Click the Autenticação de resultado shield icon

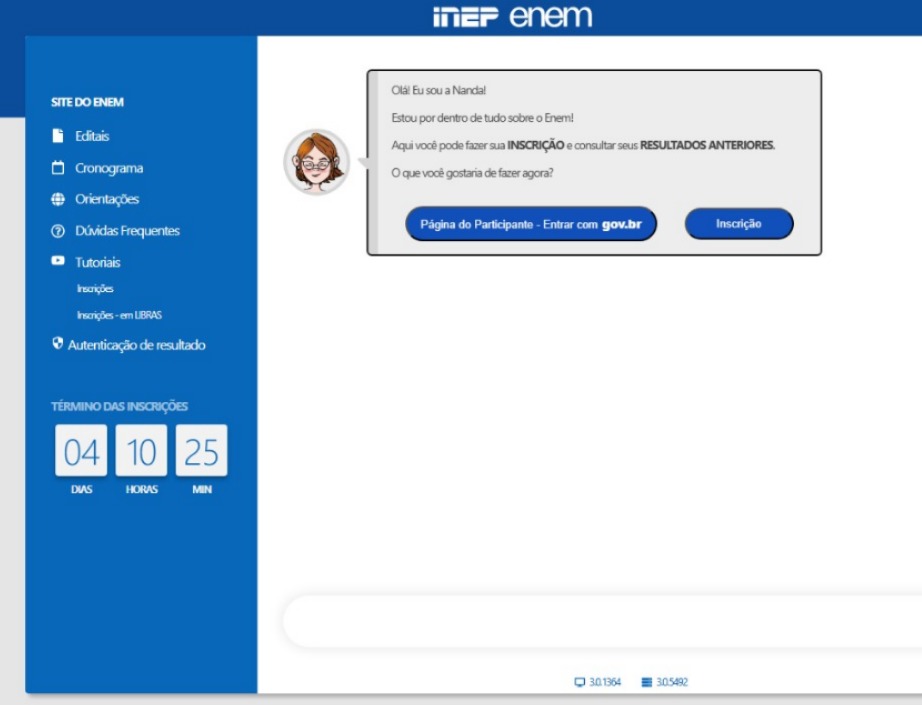click(x=58, y=344)
